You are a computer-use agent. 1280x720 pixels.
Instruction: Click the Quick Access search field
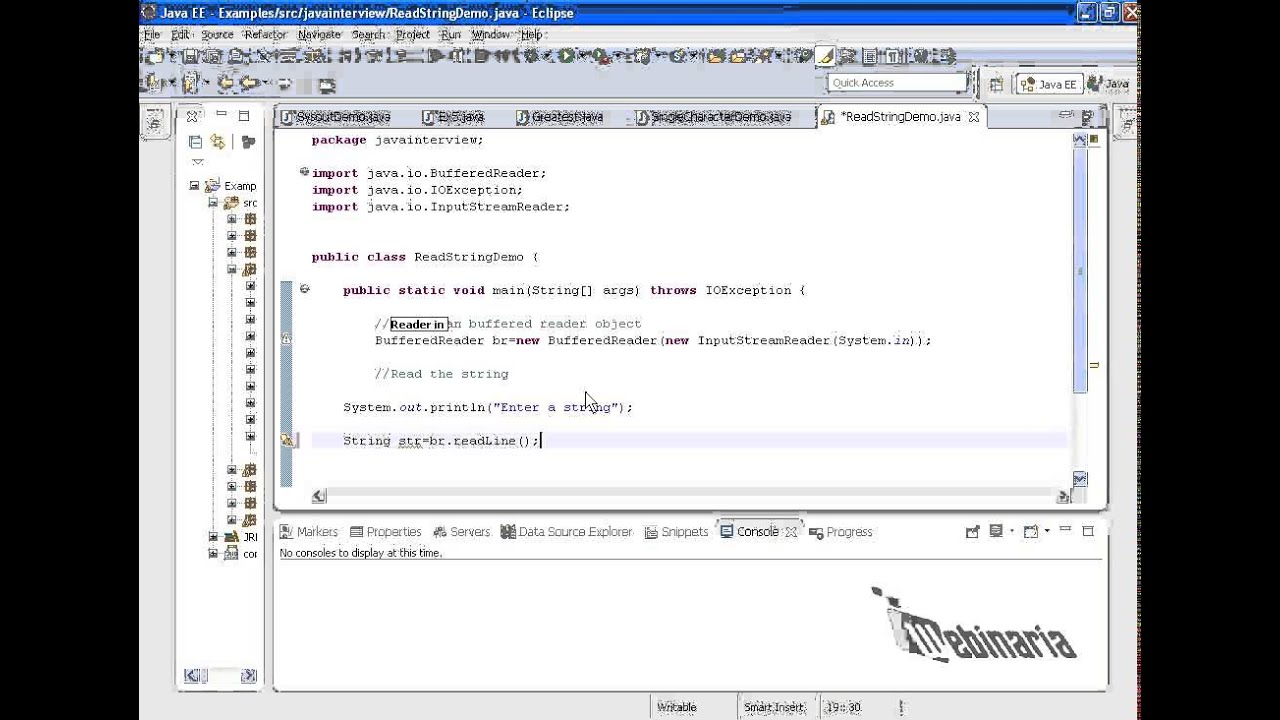[x=897, y=83]
